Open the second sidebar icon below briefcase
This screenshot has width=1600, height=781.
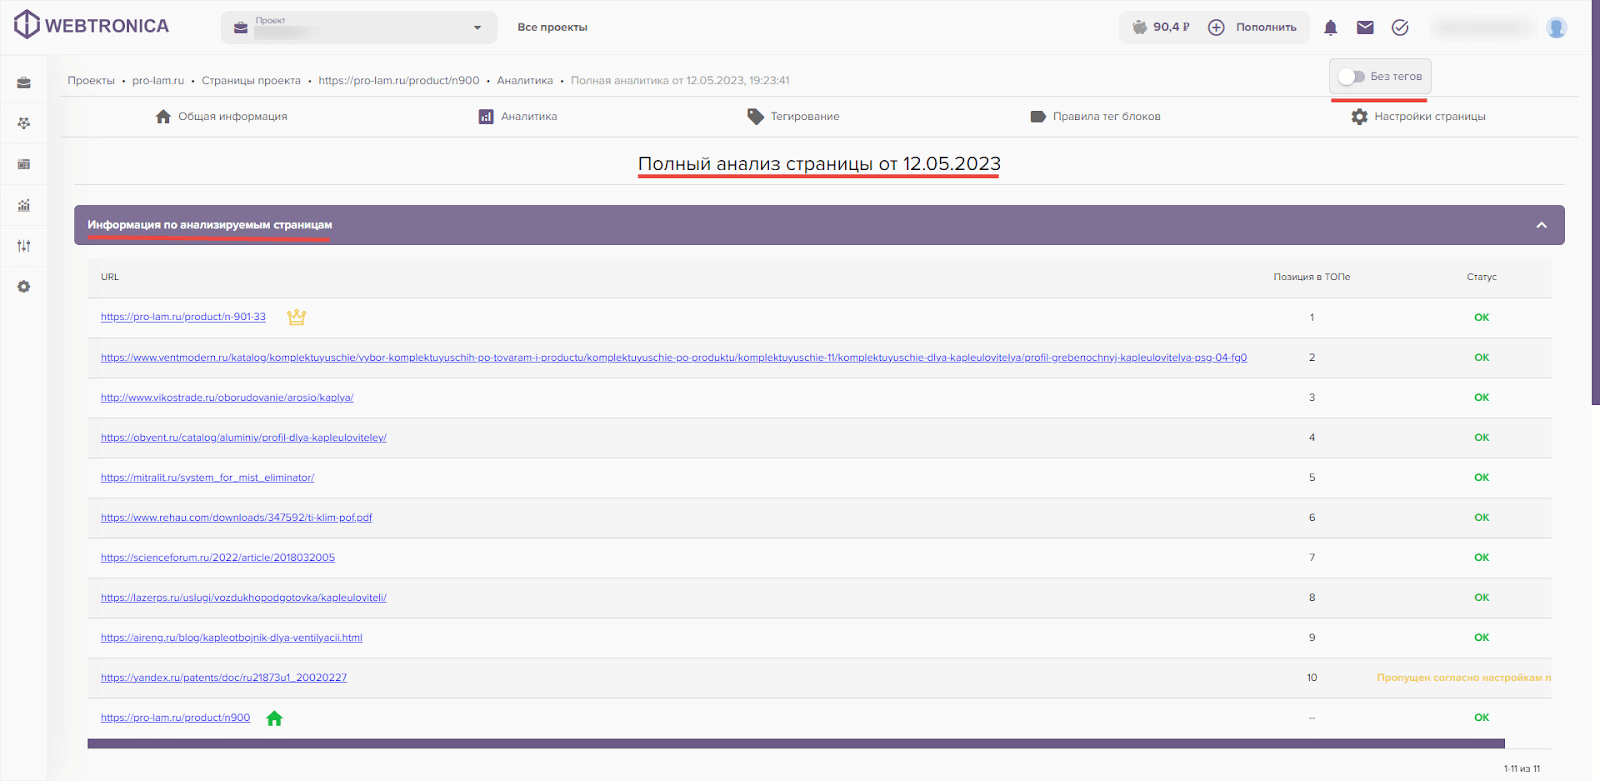click(24, 123)
